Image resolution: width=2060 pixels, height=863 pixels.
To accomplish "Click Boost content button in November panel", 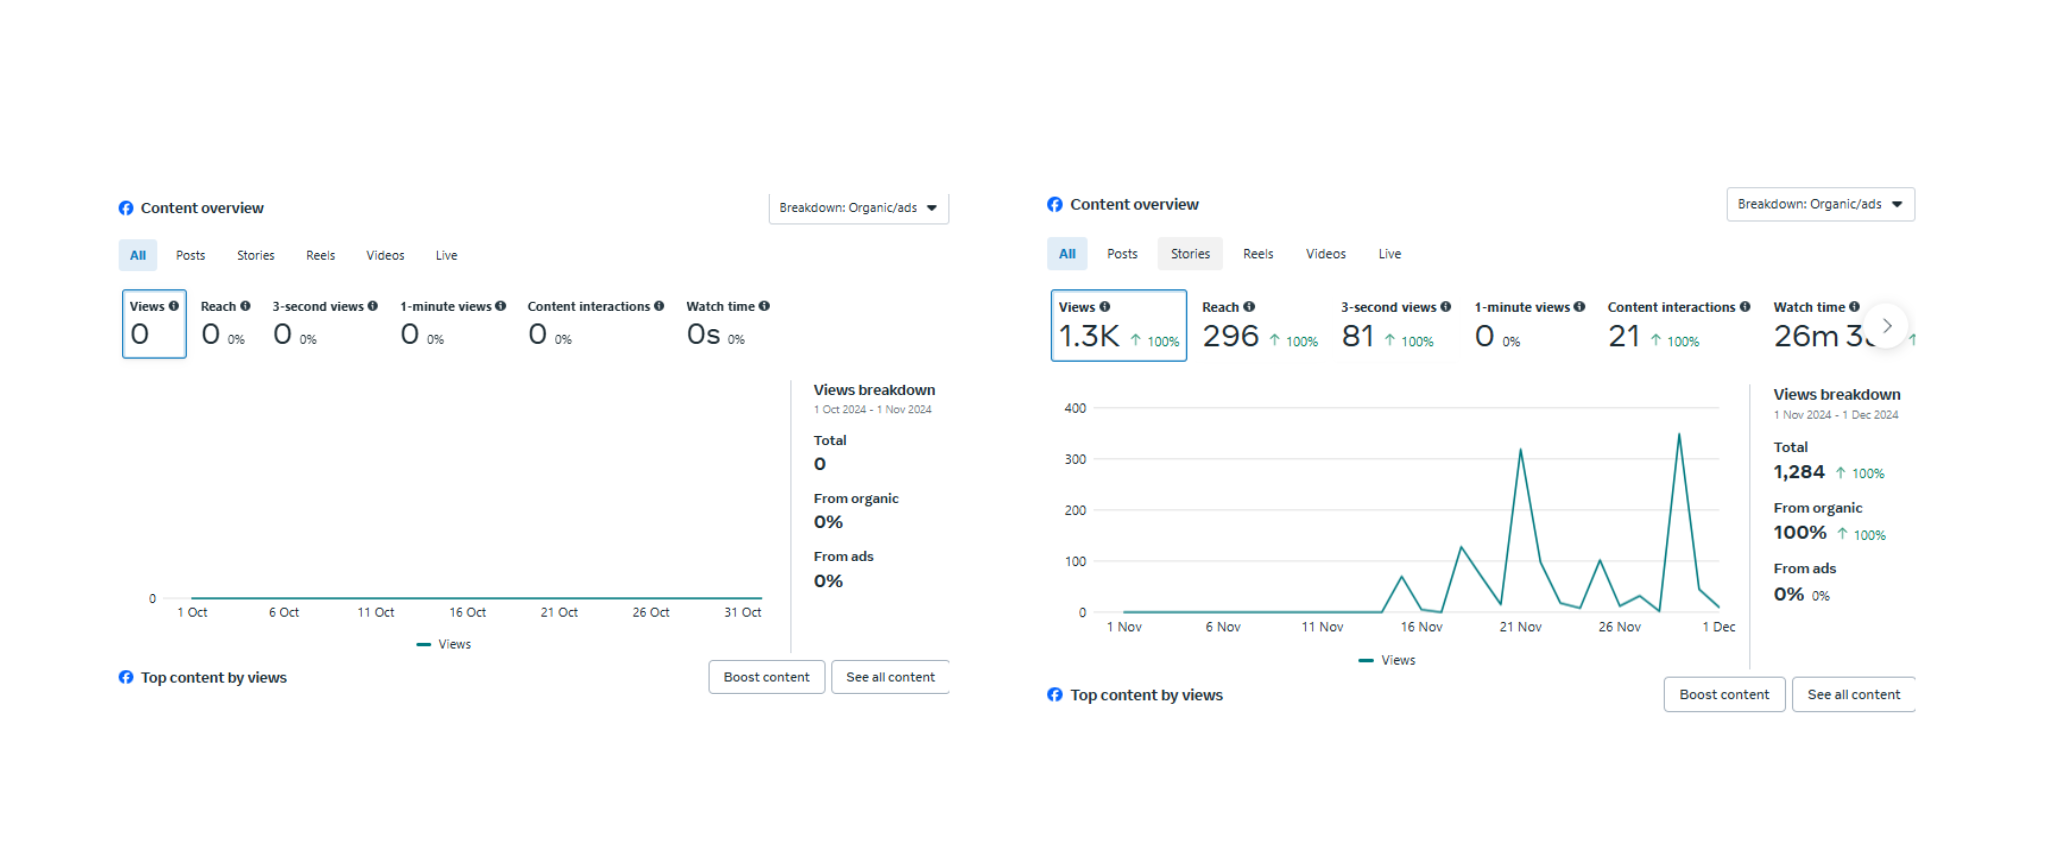I will 1724,695.
